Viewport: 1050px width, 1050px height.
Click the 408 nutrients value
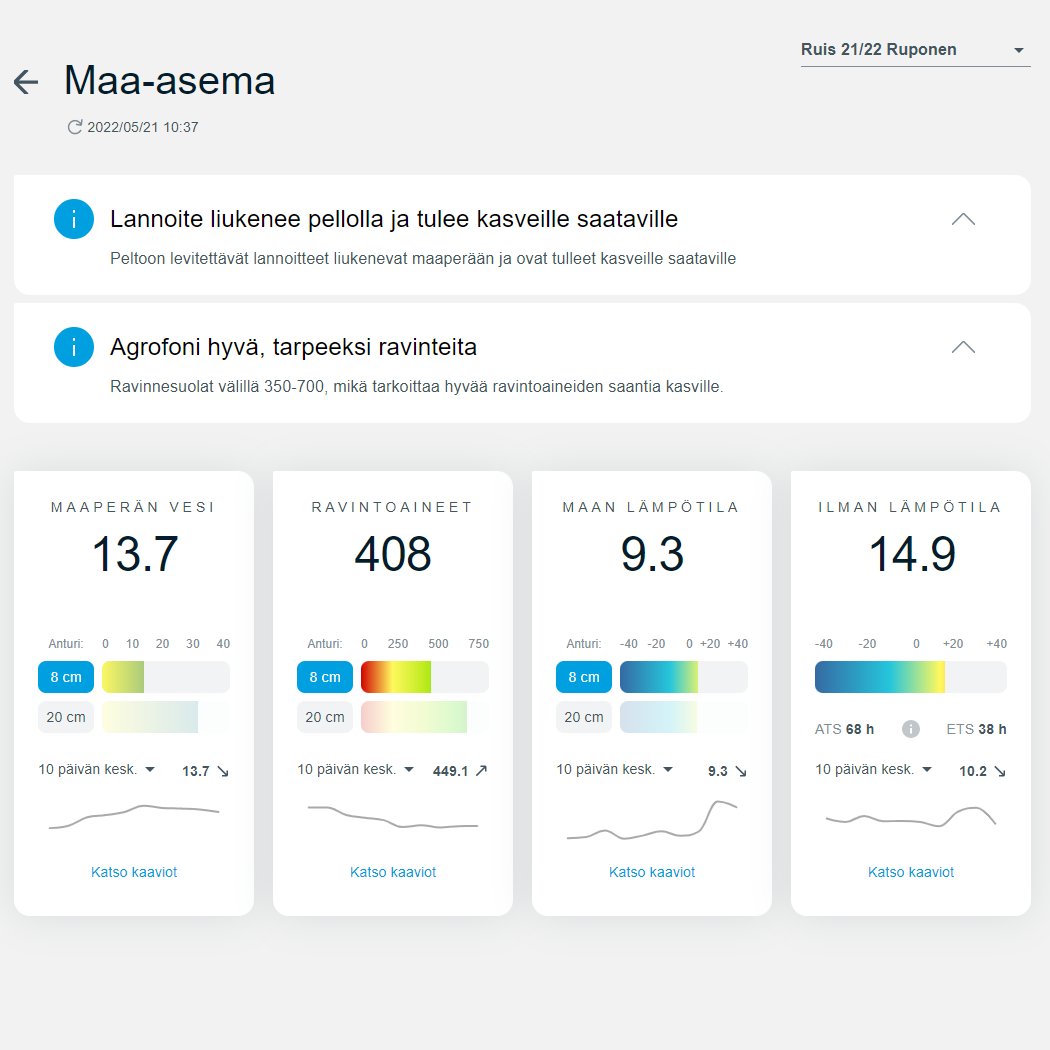[393, 554]
